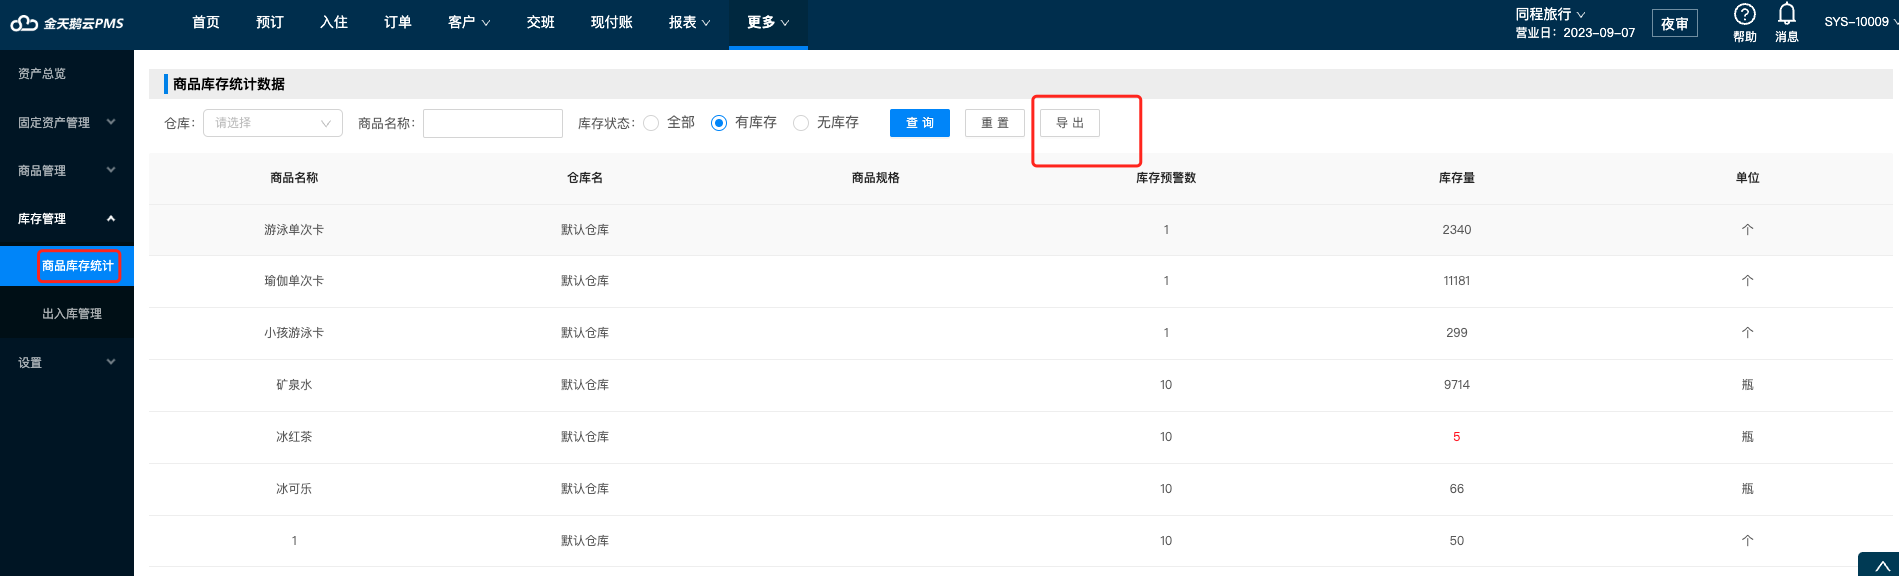Select the 全部 stock status radio
This screenshot has height=576, width=1899.
coord(651,123)
